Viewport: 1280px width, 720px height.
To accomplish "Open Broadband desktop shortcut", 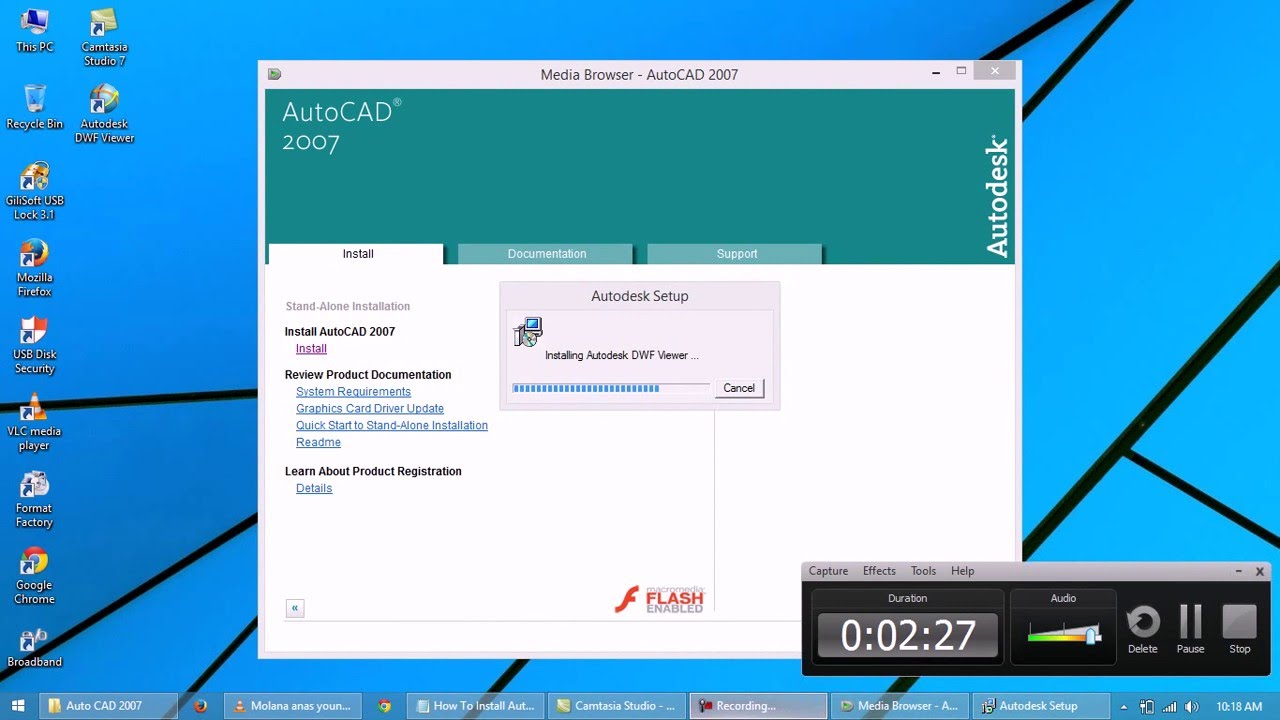I will [x=34, y=647].
